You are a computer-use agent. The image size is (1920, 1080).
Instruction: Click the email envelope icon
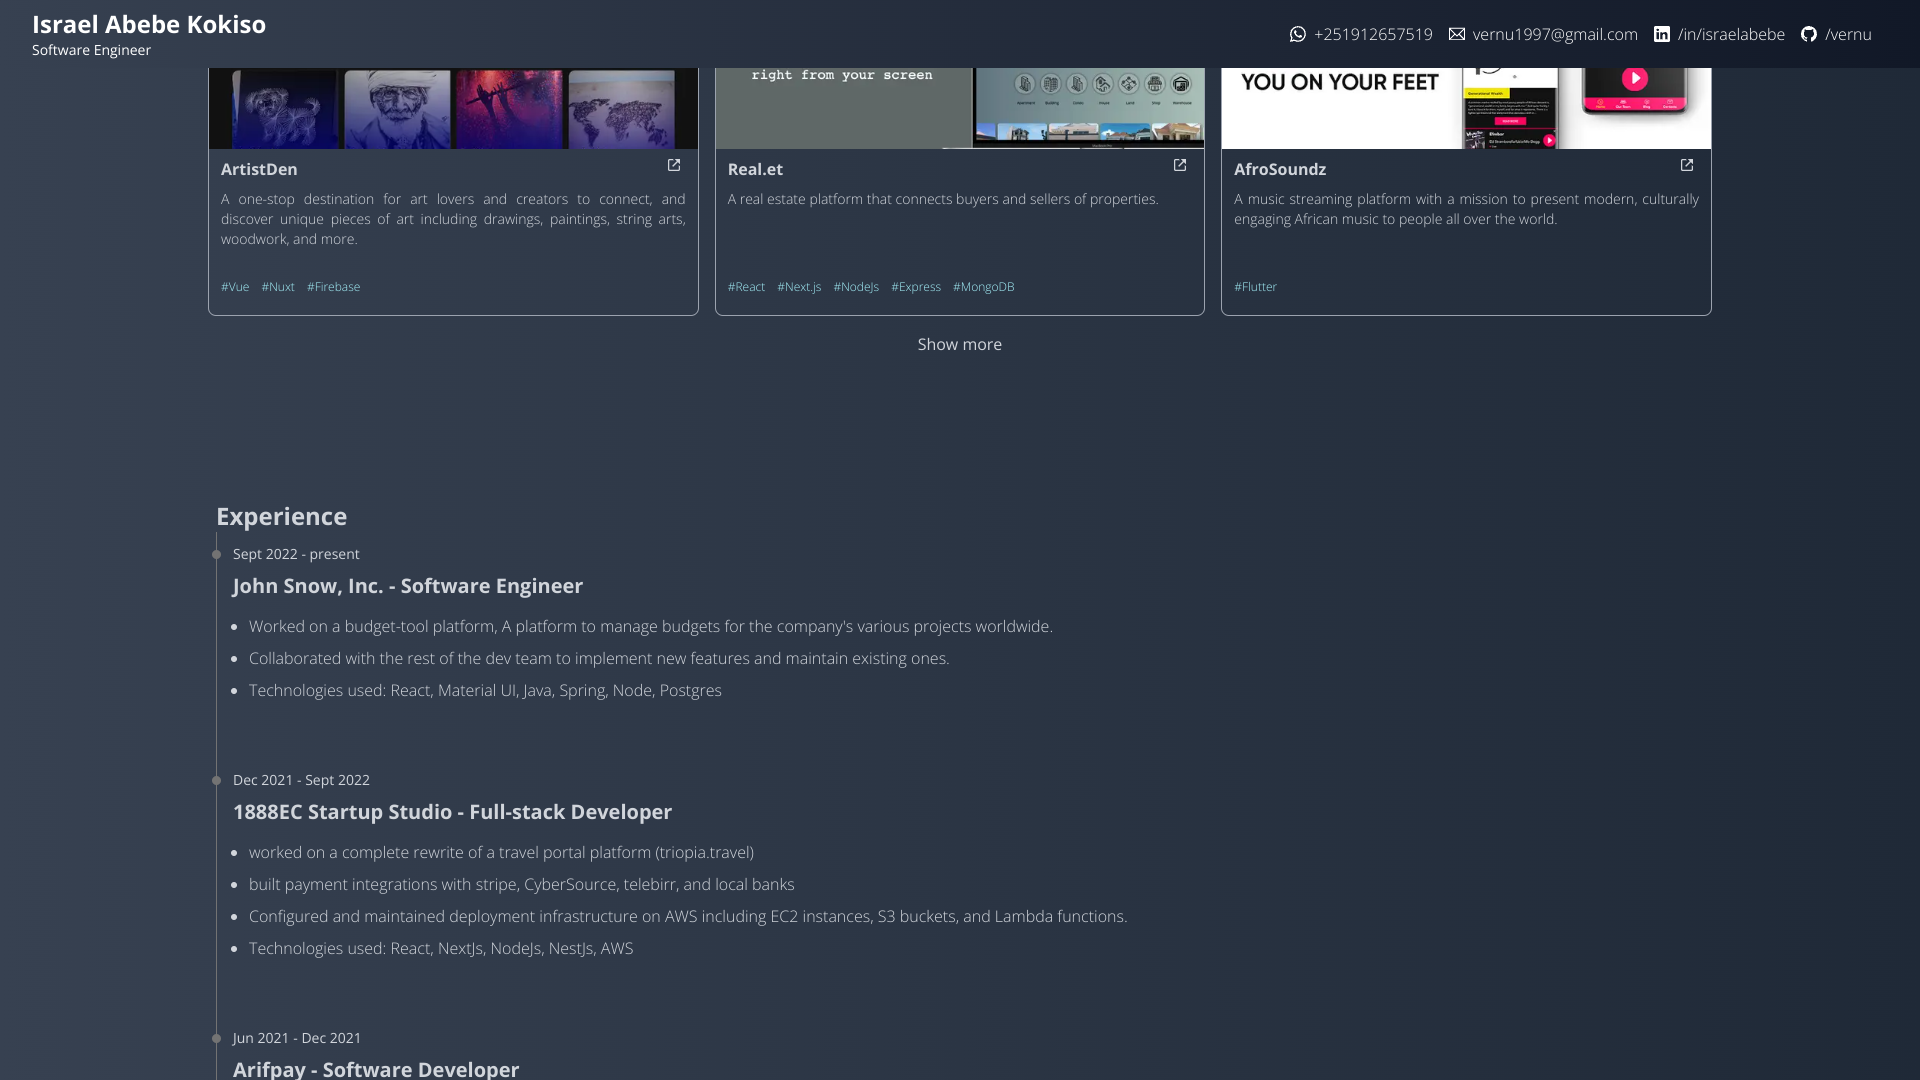click(1457, 34)
